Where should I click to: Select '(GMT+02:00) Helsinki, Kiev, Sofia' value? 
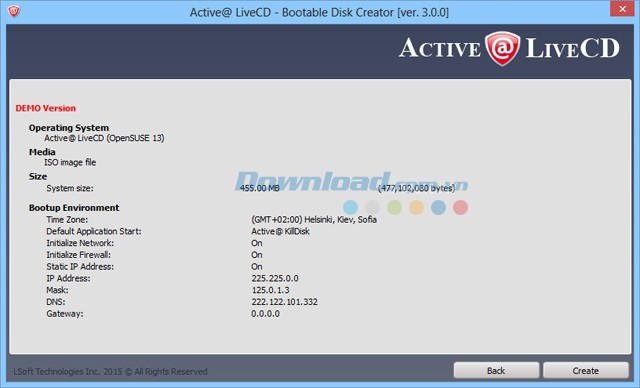314,219
